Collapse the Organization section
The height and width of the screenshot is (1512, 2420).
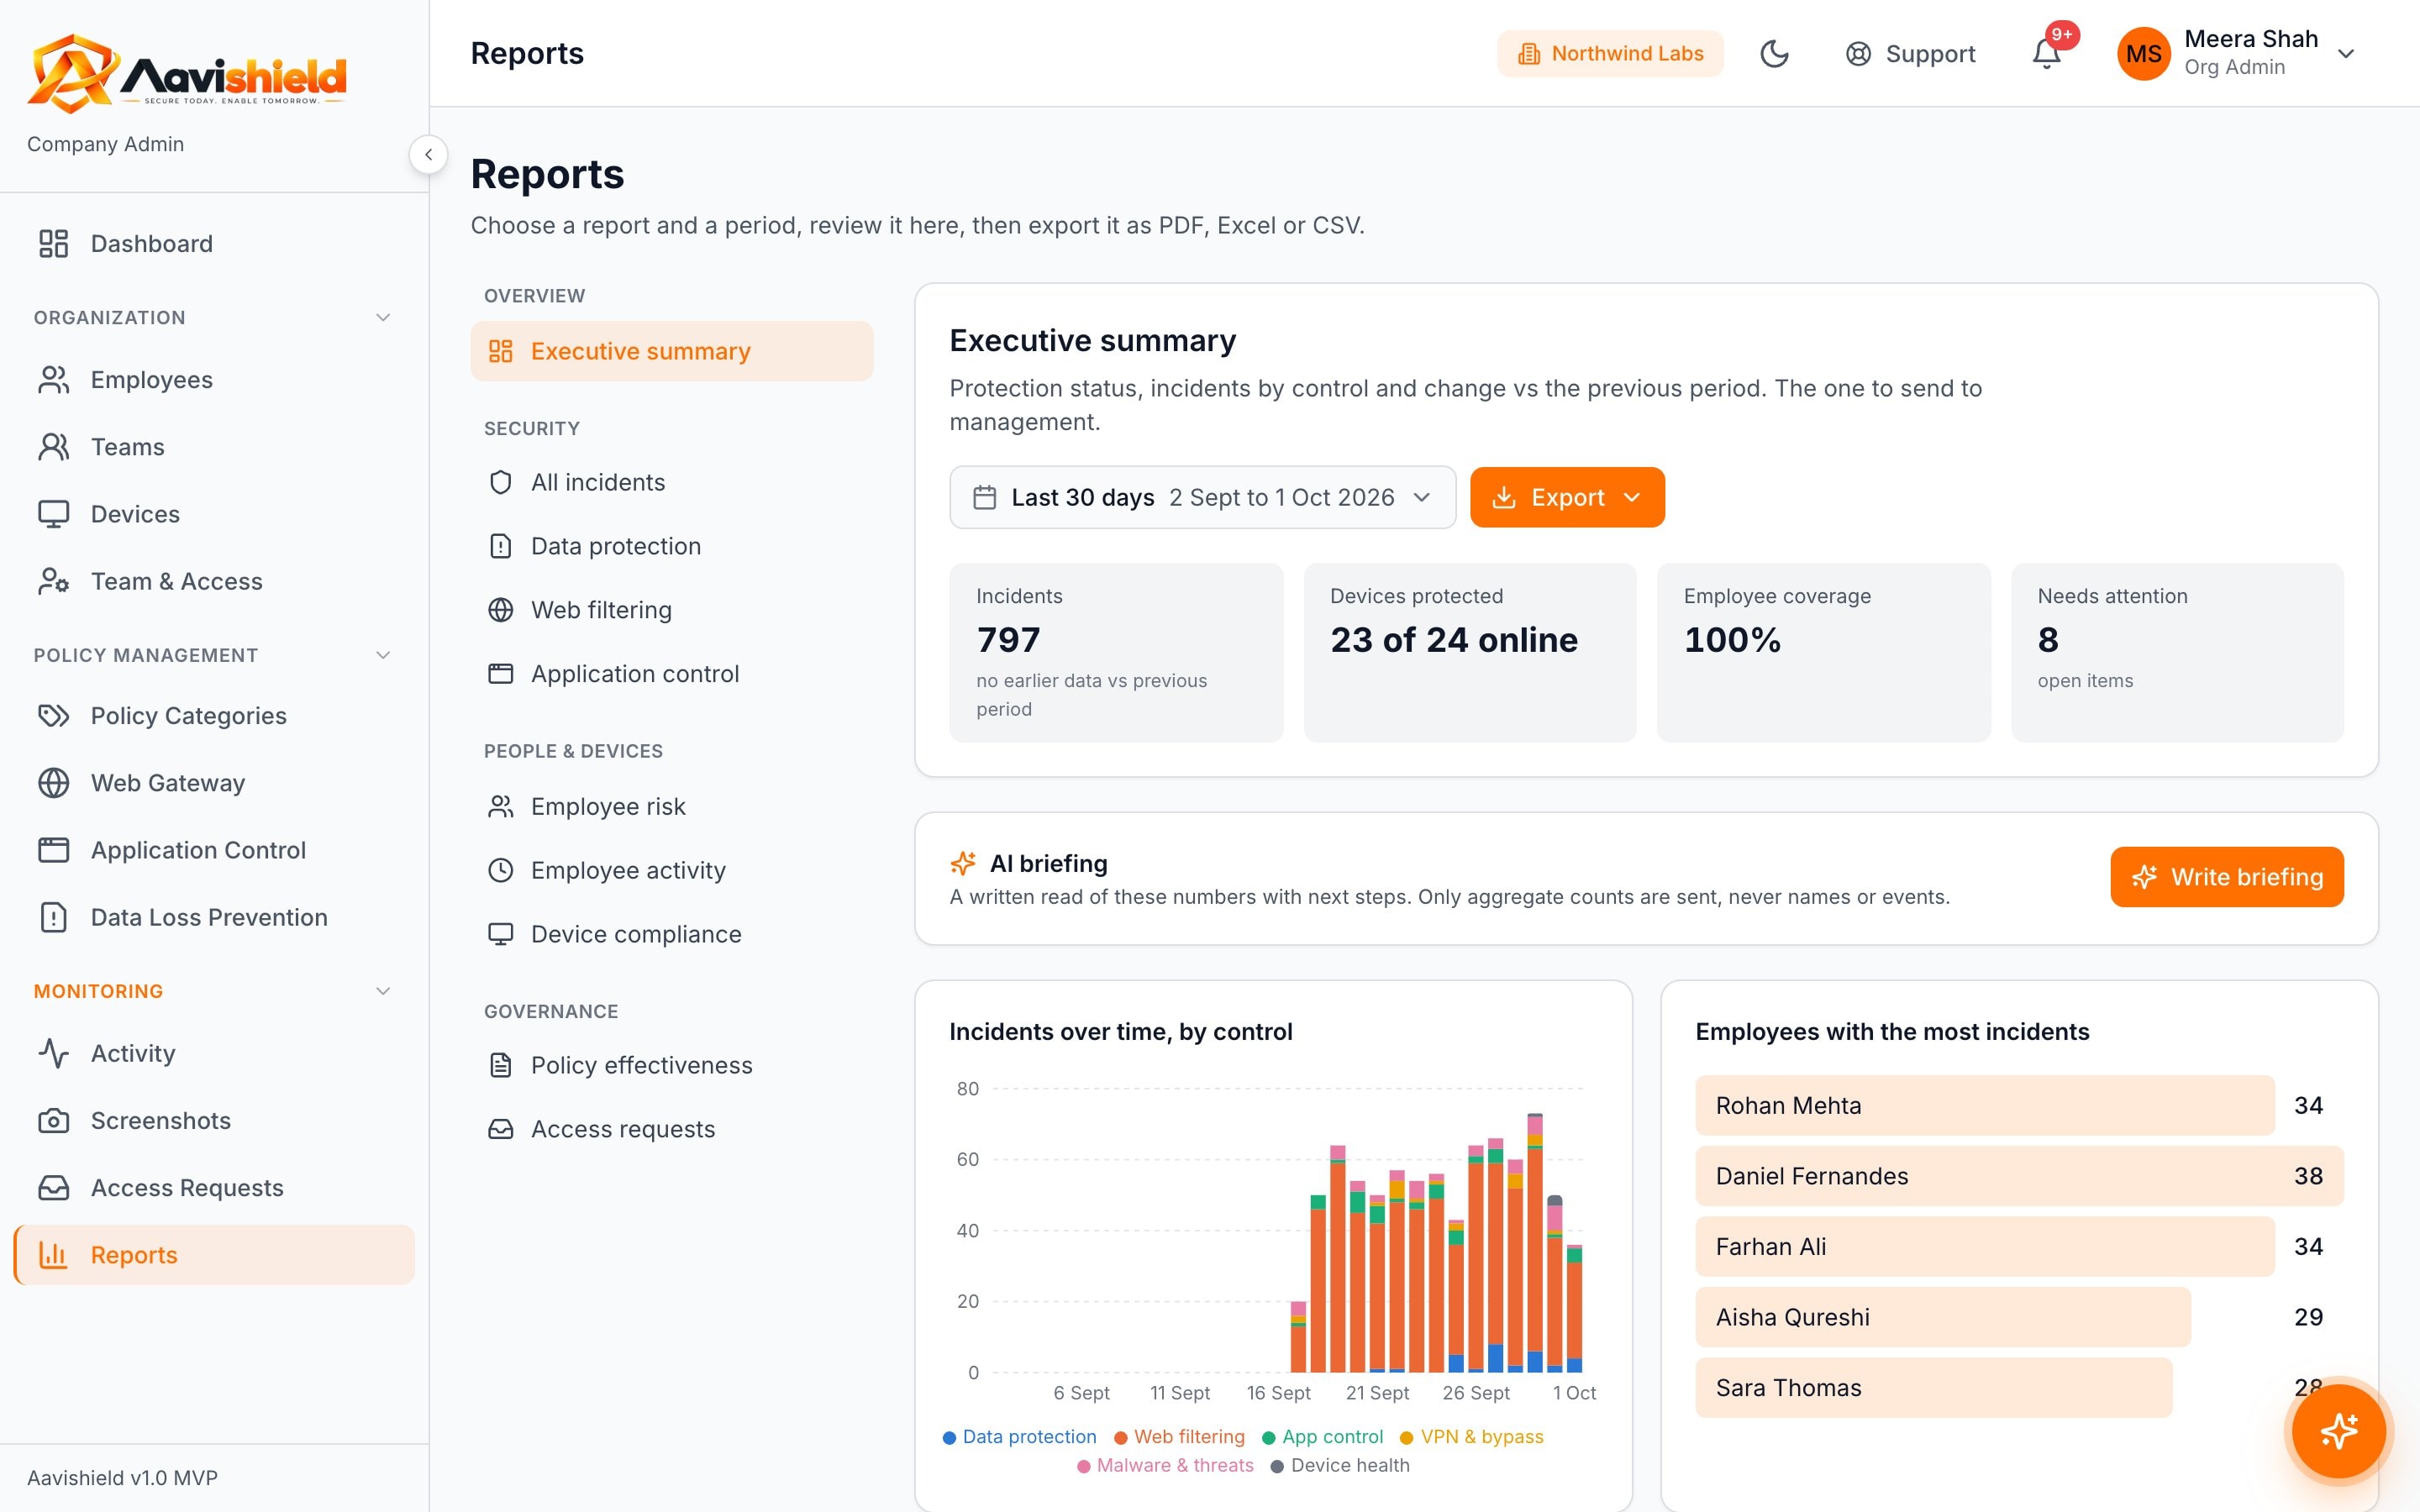click(x=382, y=318)
